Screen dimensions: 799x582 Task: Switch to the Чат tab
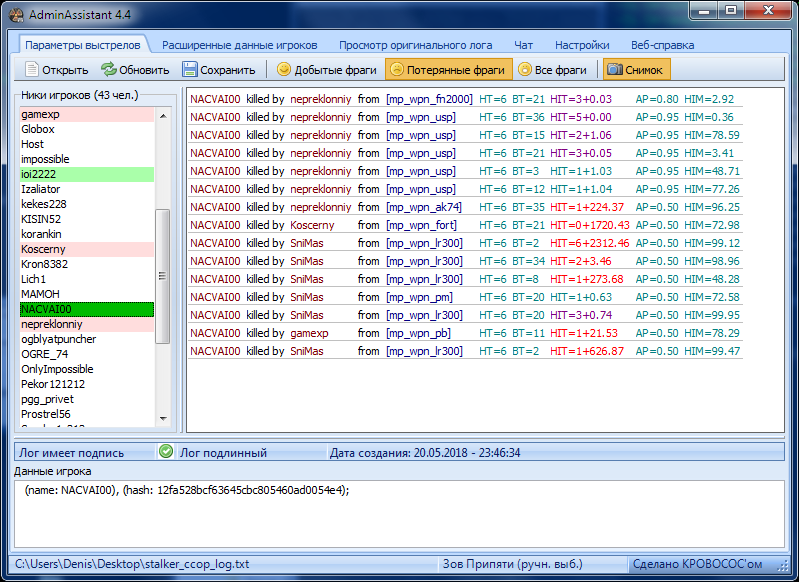(523, 45)
